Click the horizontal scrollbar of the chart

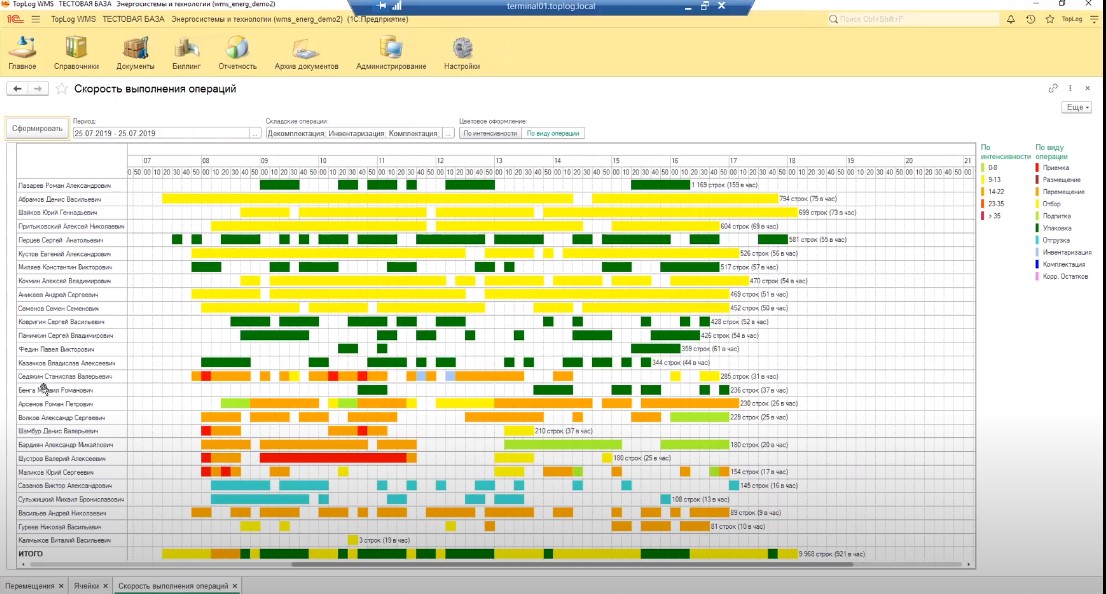(572, 564)
